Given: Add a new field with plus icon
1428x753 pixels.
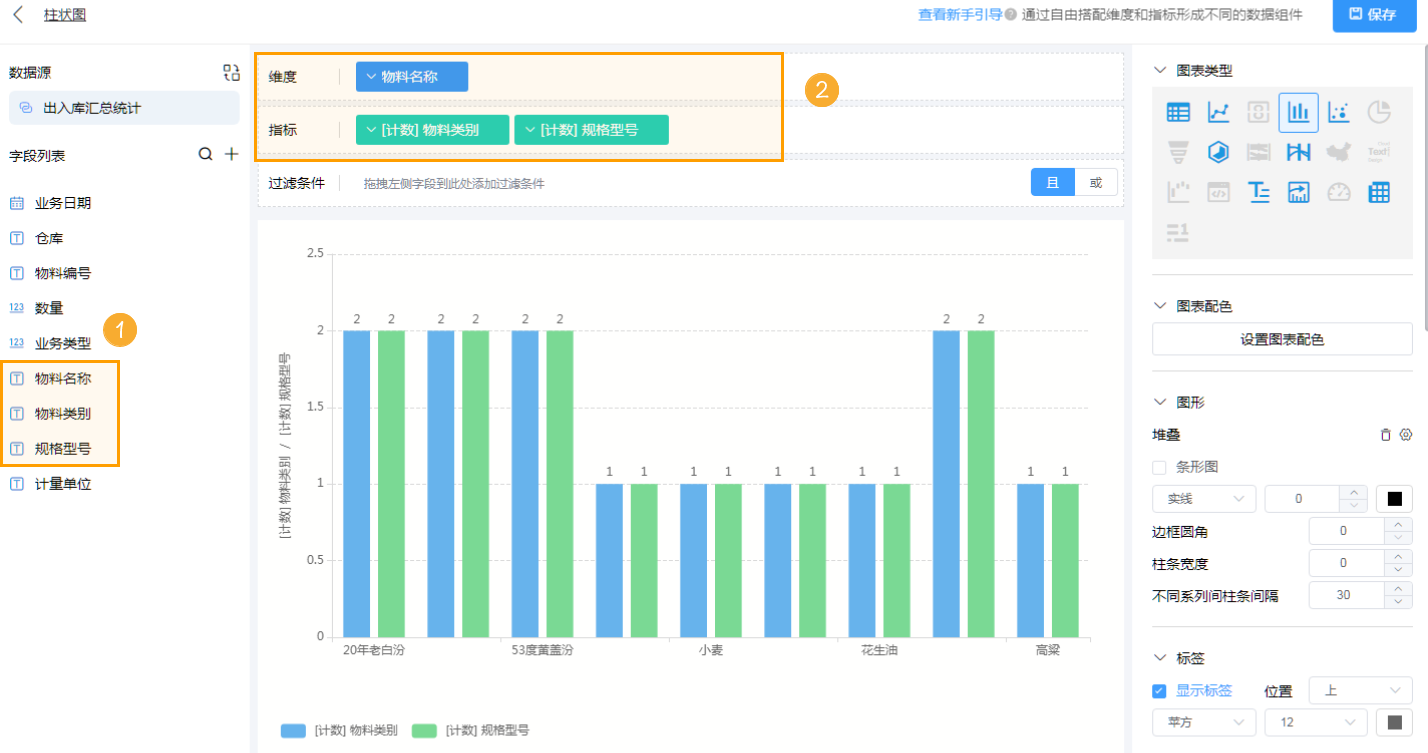Looking at the screenshot, I should point(231,155).
